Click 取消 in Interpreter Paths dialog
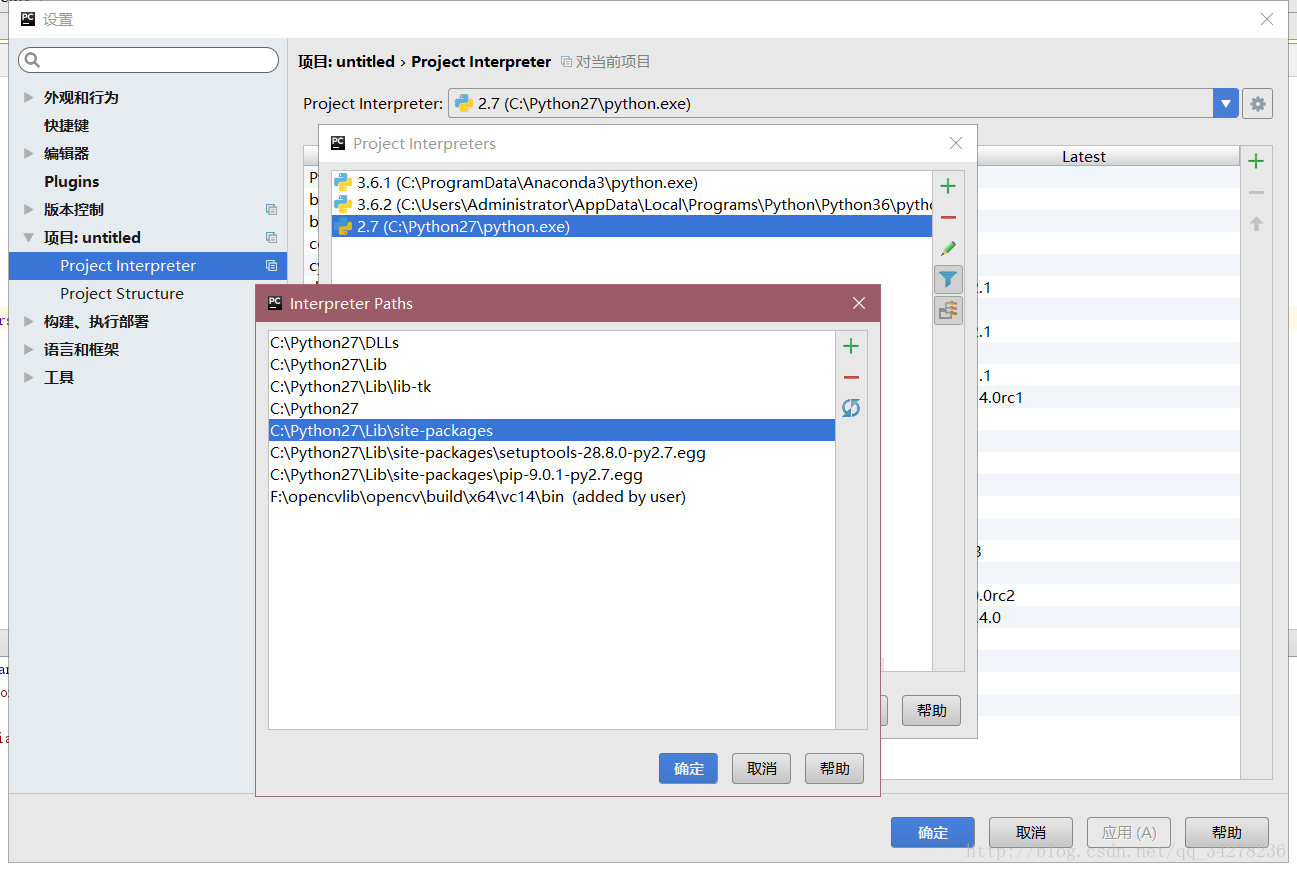This screenshot has height=871, width=1297. [x=761, y=768]
